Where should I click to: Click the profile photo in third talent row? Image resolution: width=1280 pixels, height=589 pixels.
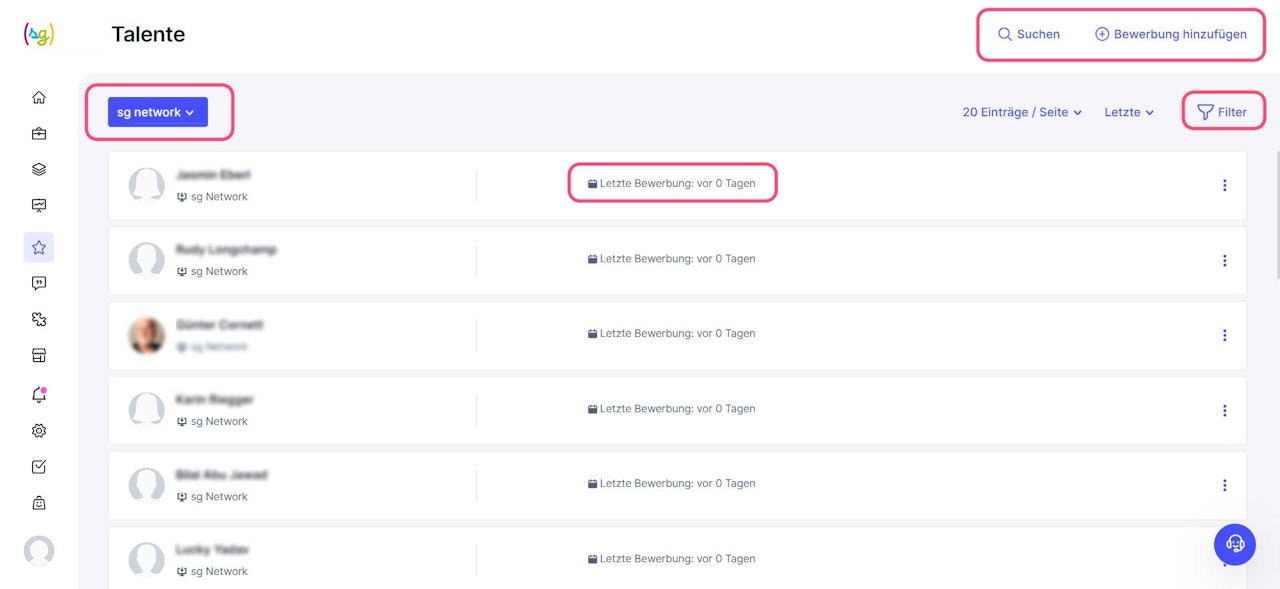pos(147,335)
